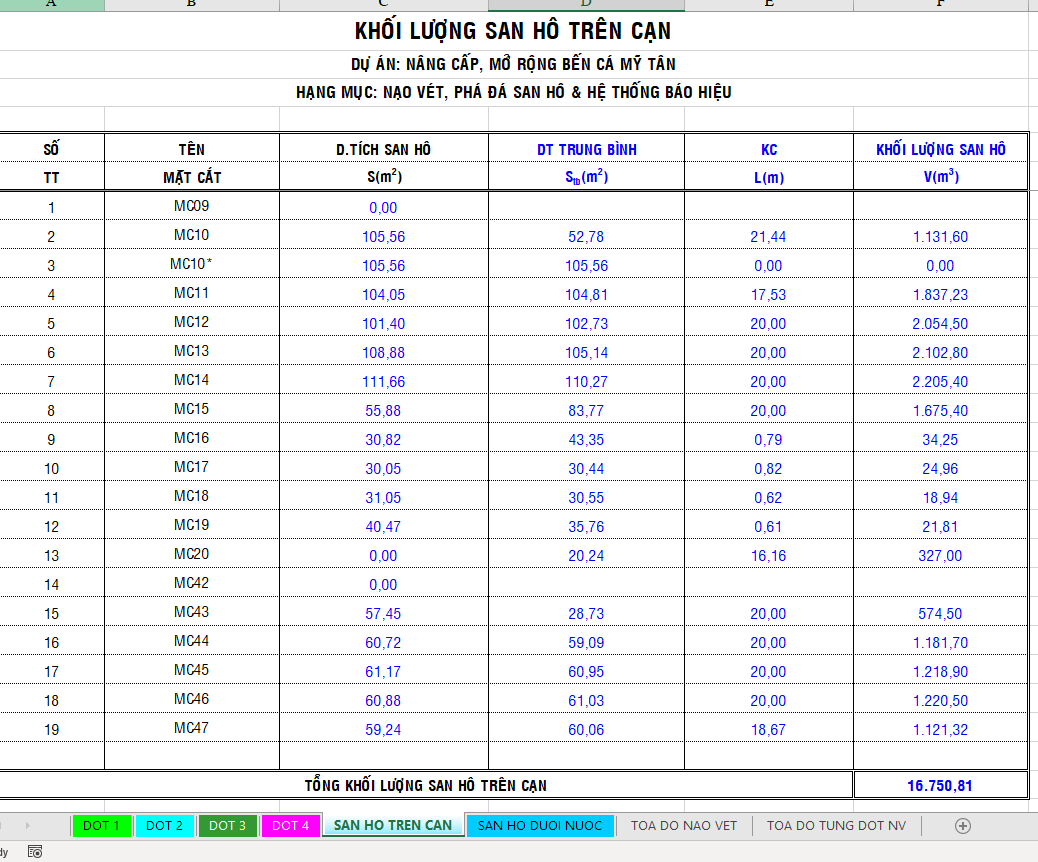Click header KHỐI LƯỢNG SAN HÔ

tap(941, 150)
